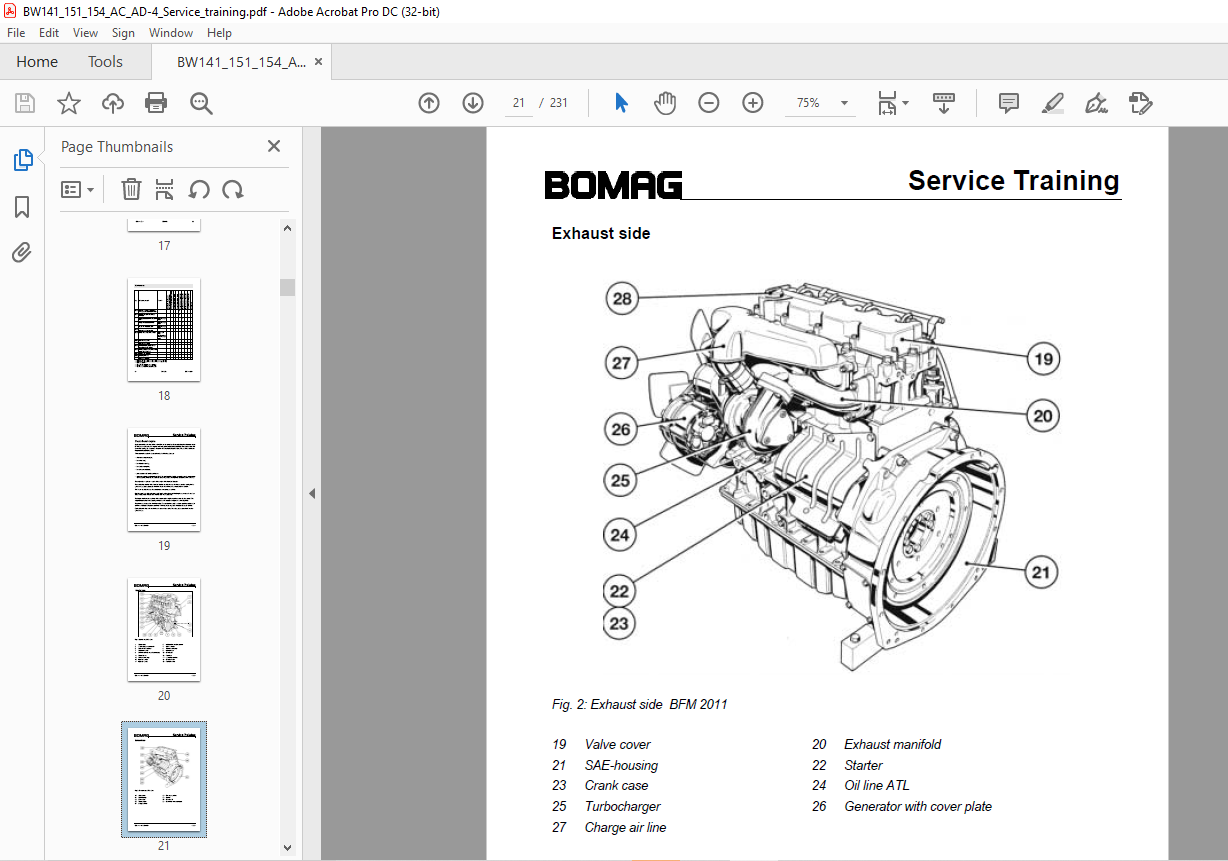This screenshot has height=861, width=1228.
Task: Open the File menu
Action: 16,33
